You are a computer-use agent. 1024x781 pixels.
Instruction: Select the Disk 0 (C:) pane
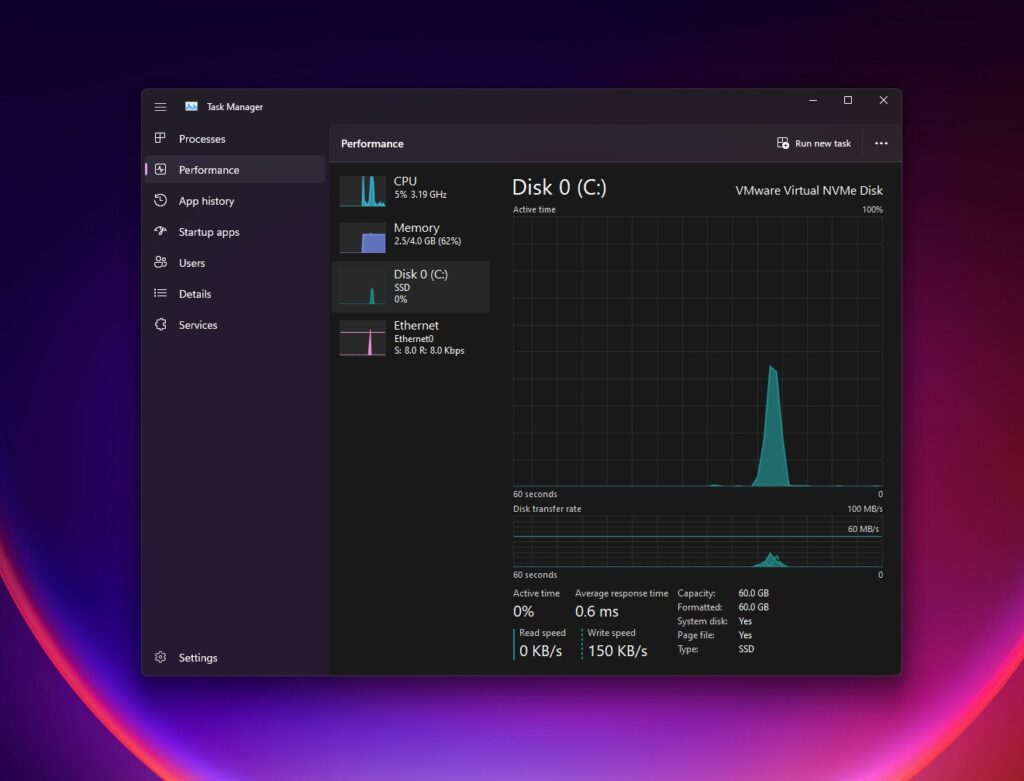(x=410, y=286)
